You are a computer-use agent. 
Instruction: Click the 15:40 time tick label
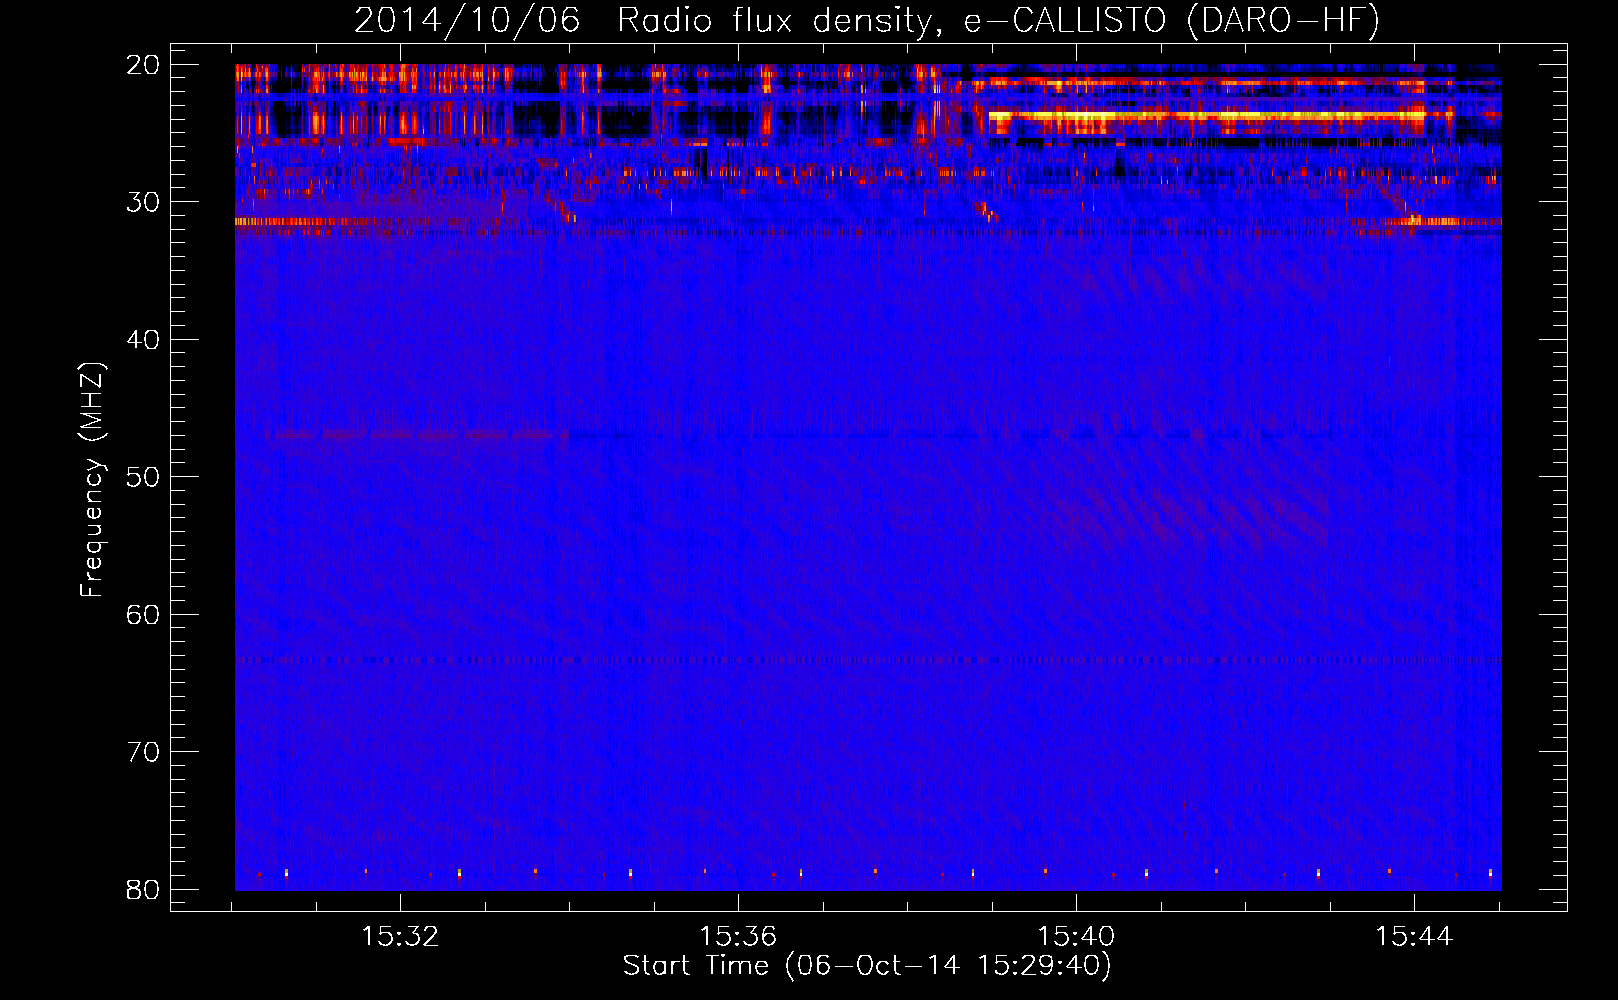(x=1076, y=937)
